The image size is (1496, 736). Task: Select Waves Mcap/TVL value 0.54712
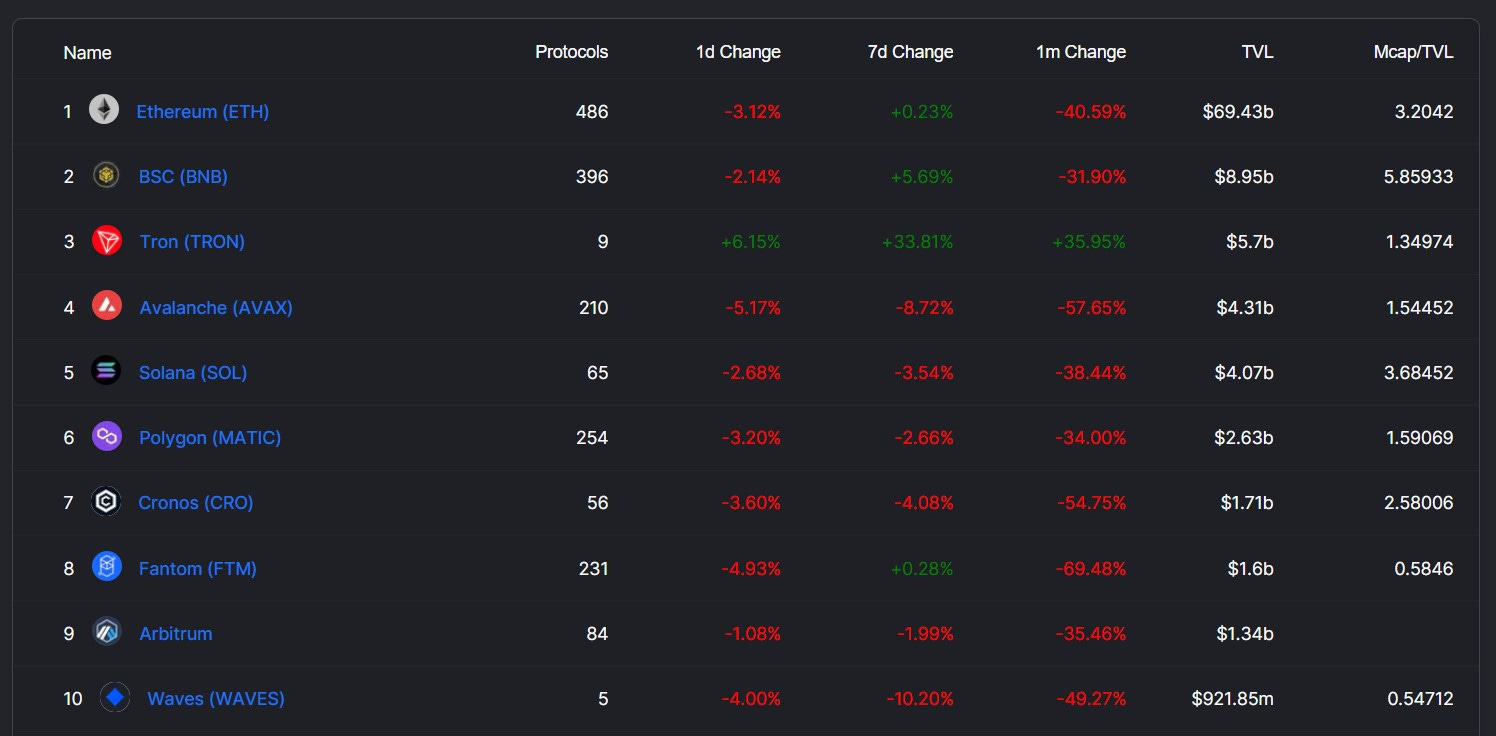pos(1420,699)
